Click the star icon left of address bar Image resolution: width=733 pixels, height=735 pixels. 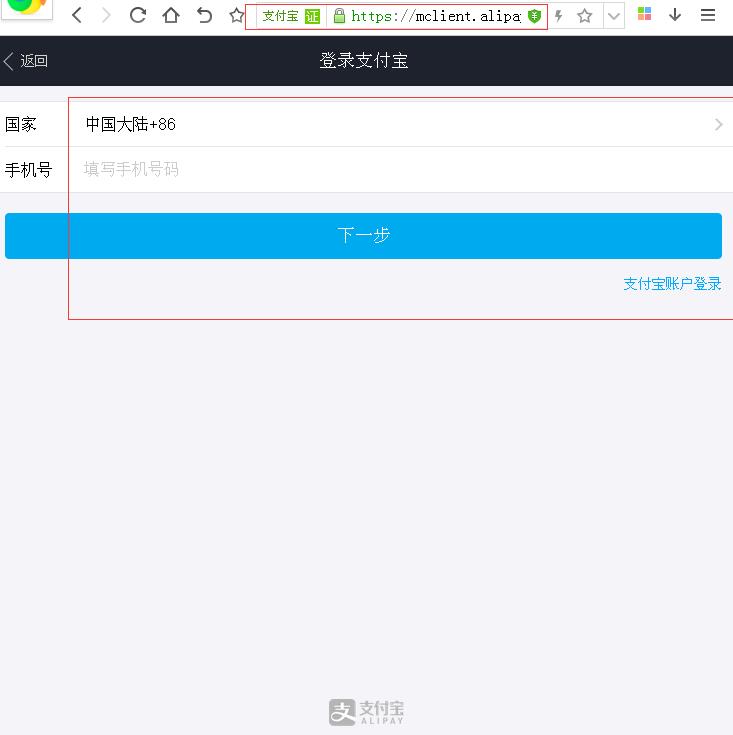[x=236, y=15]
